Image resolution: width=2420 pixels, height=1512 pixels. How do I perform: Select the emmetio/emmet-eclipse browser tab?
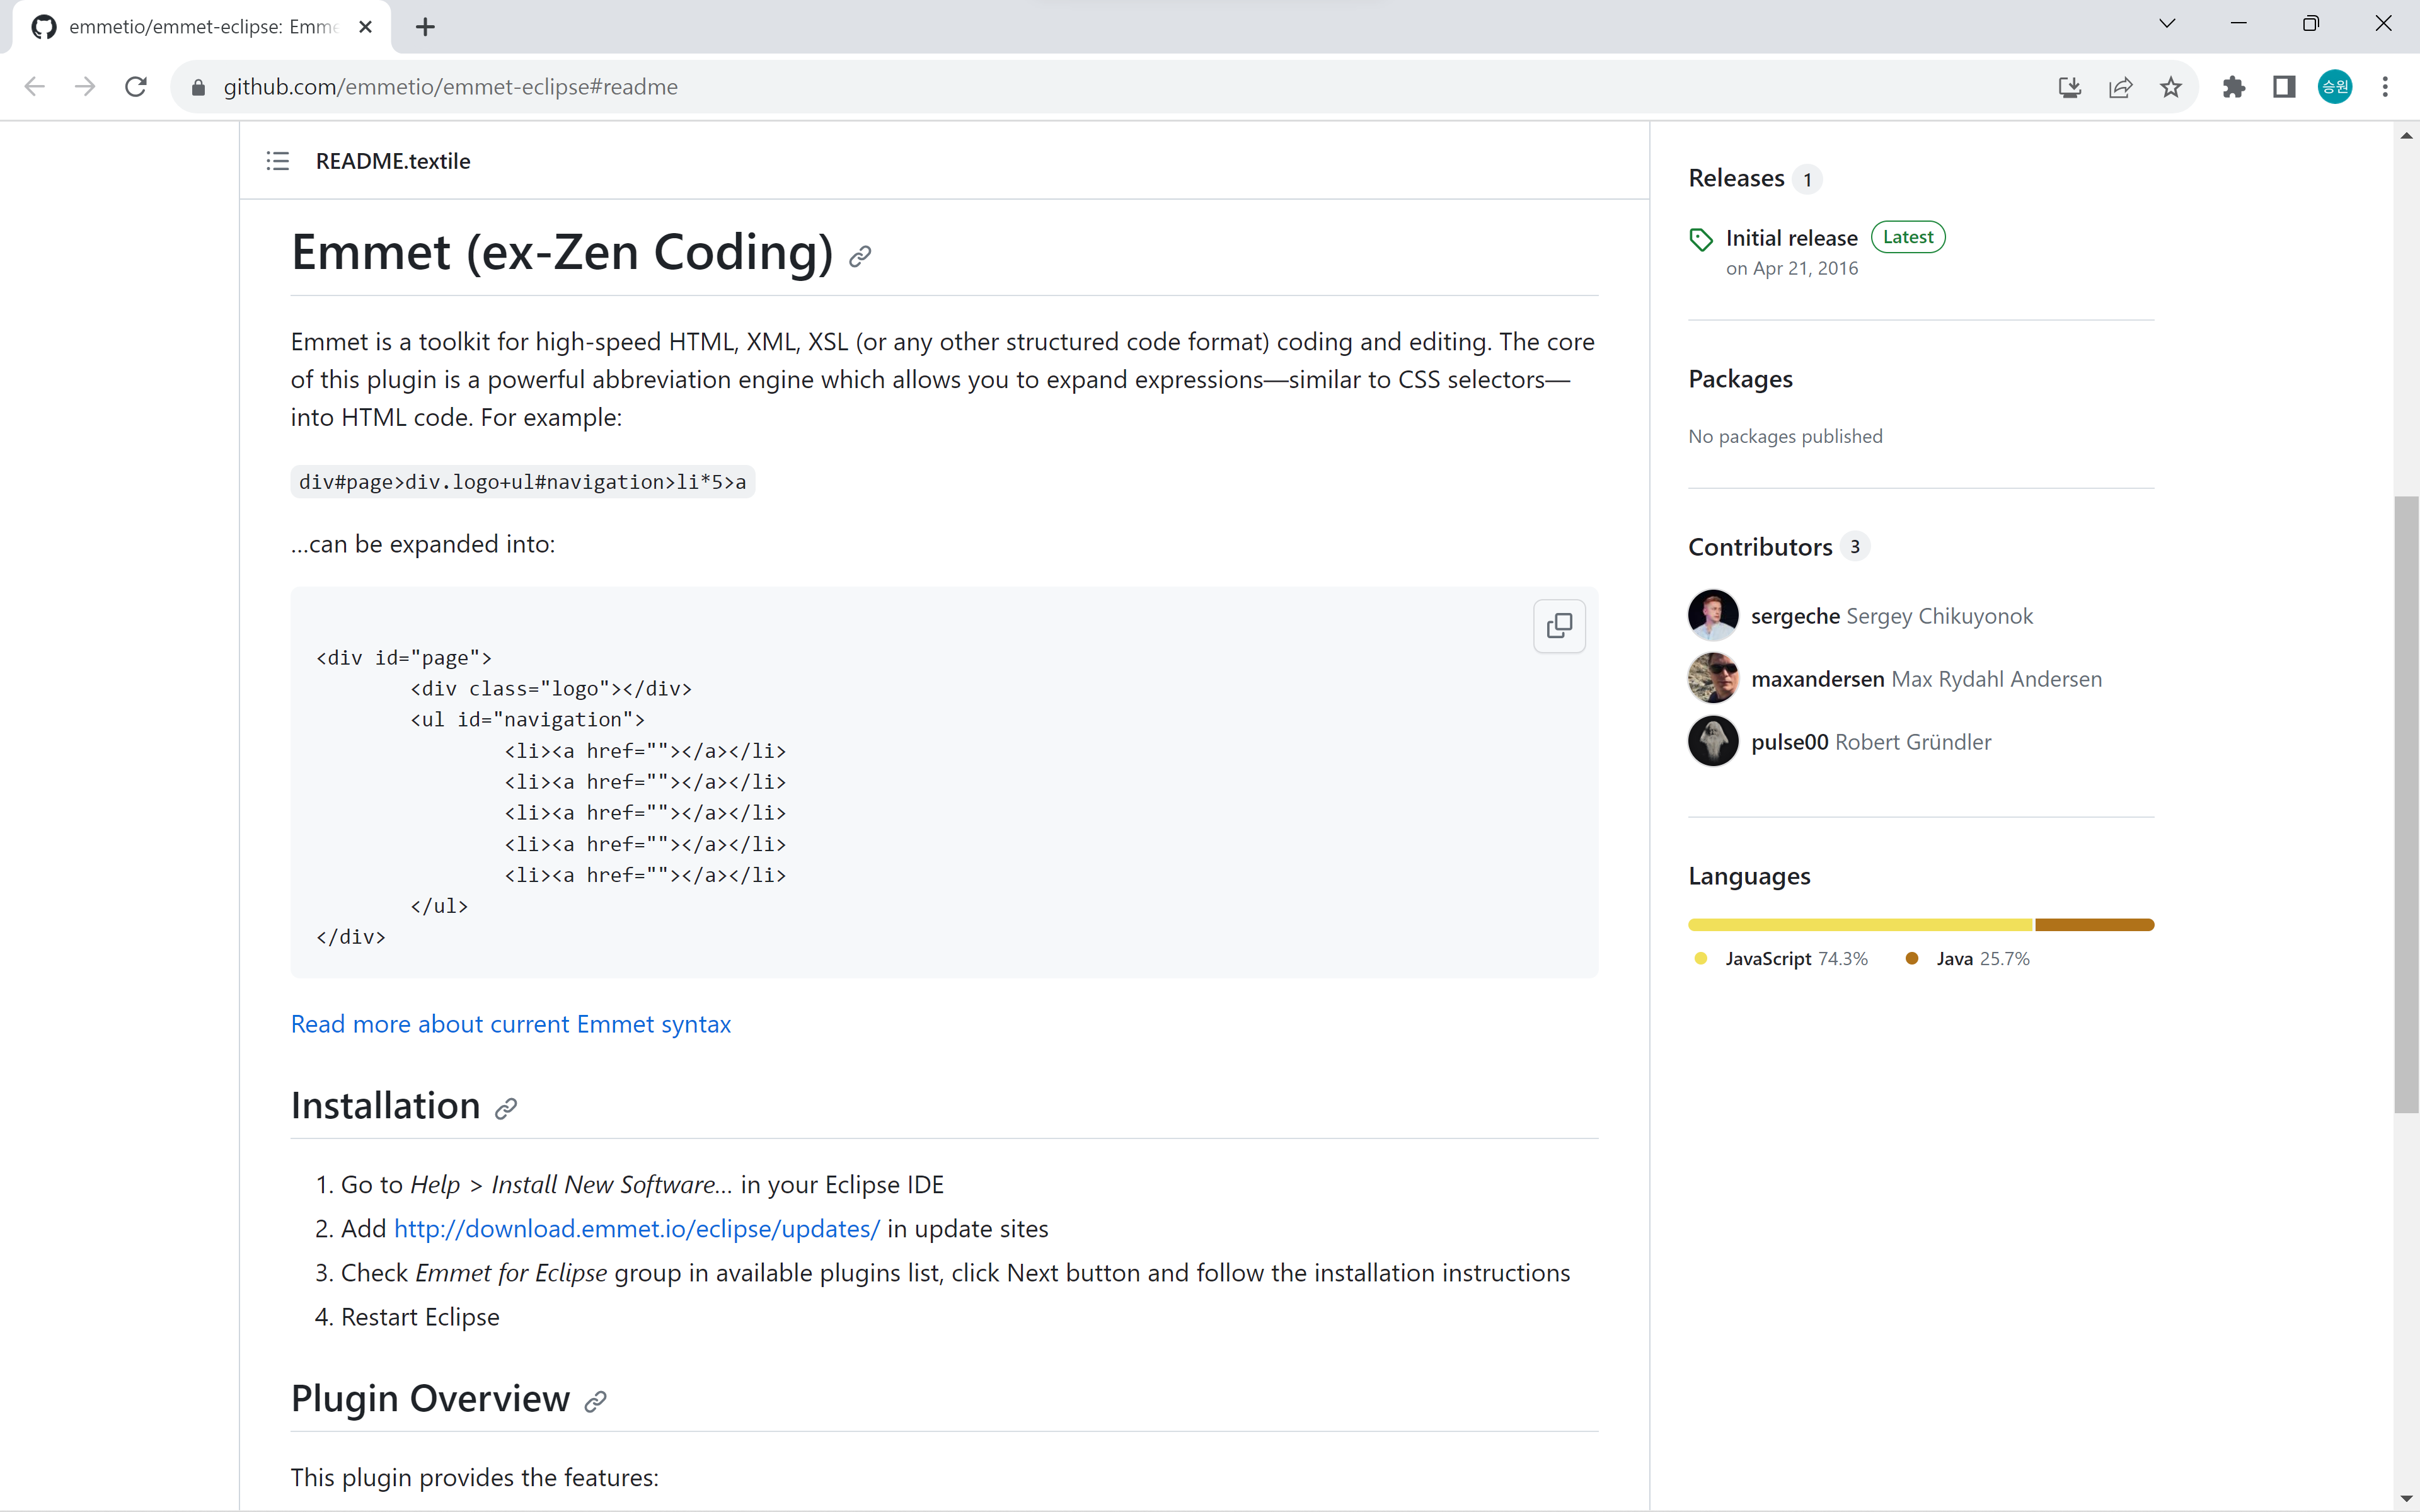[x=200, y=27]
